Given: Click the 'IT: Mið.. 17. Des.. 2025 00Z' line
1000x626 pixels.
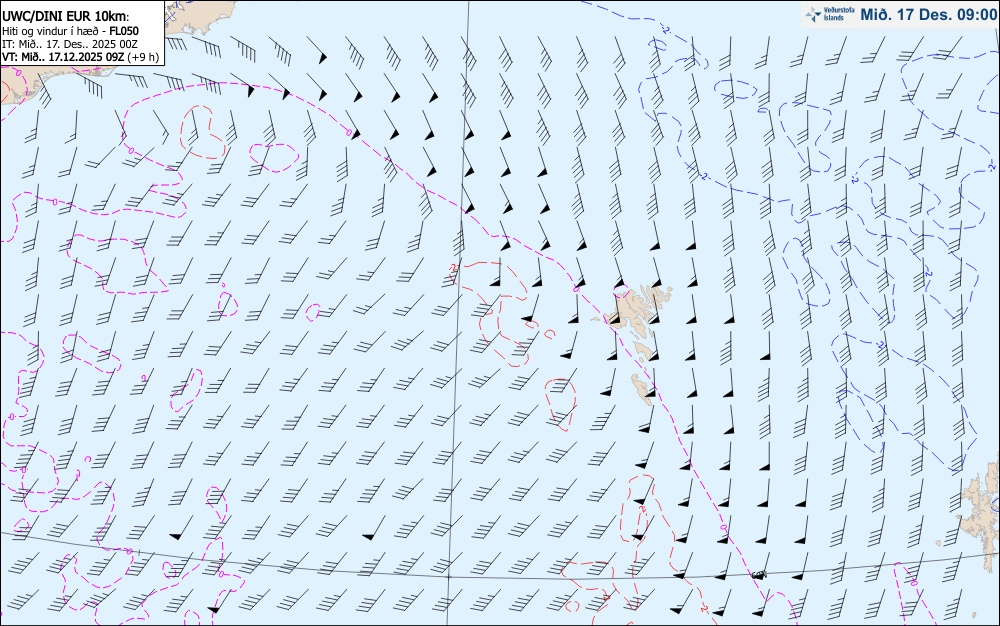Looking at the screenshot, I should (x=70, y=44).
